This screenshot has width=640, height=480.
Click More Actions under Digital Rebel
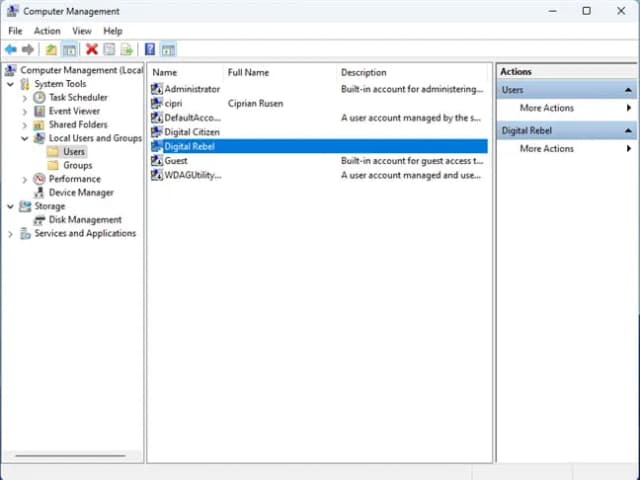(546, 149)
